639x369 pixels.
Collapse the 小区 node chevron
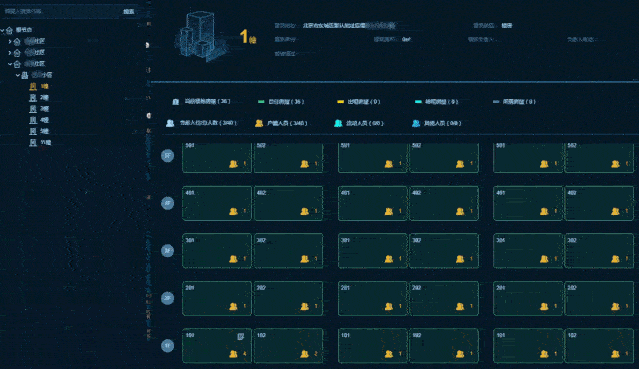point(18,75)
